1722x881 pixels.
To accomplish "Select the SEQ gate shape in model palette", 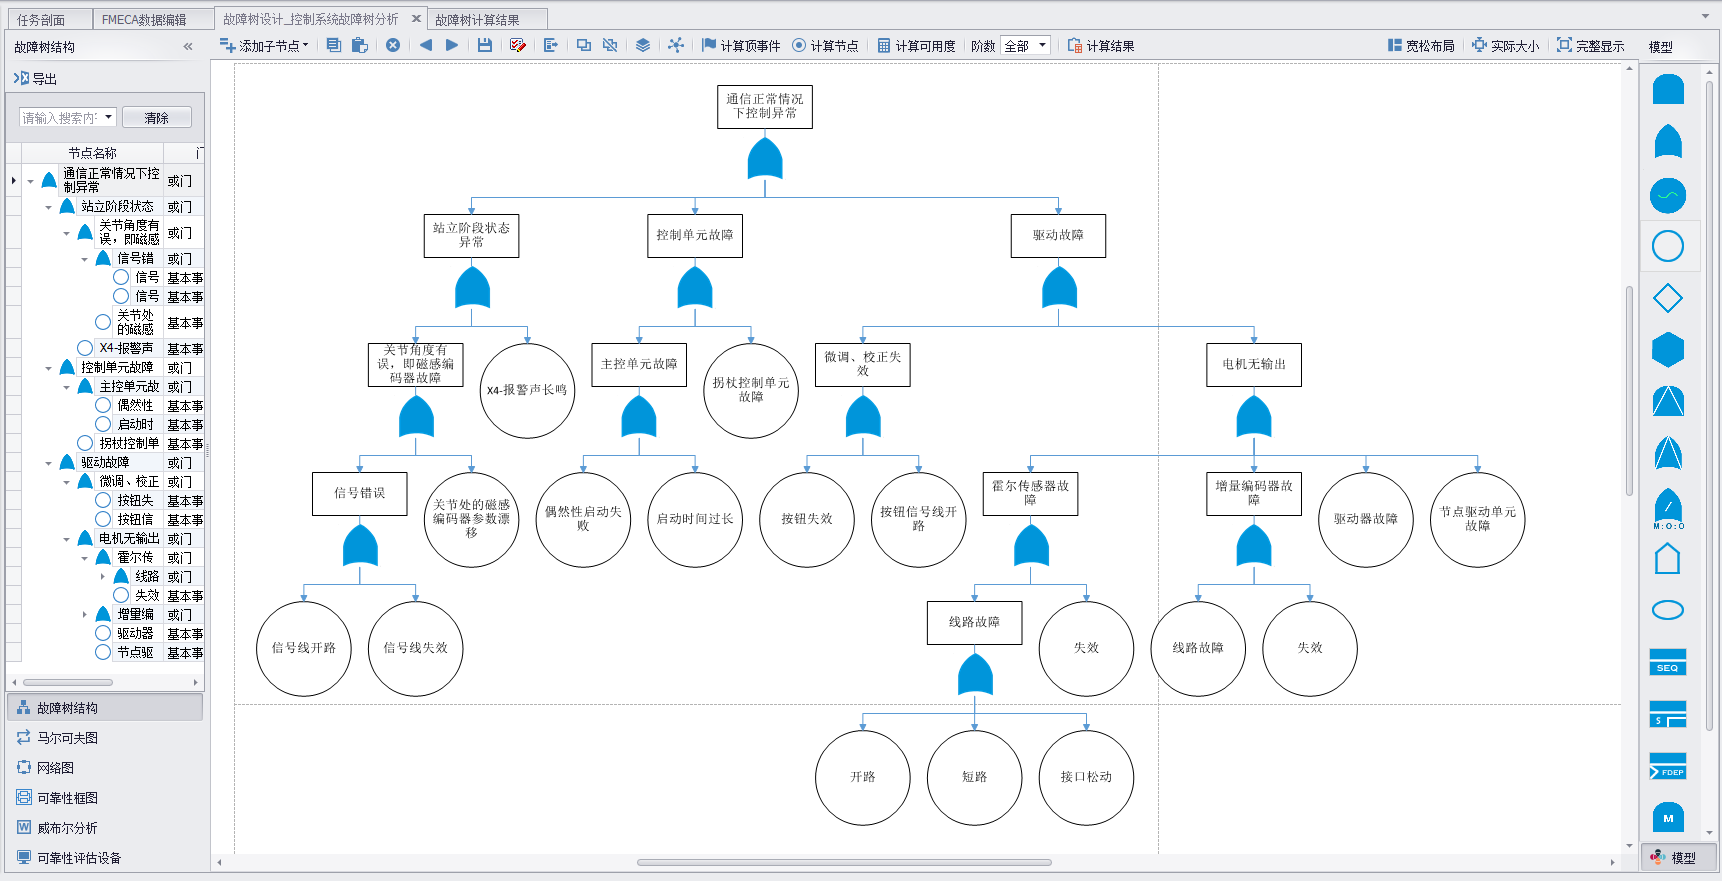I will point(1667,662).
